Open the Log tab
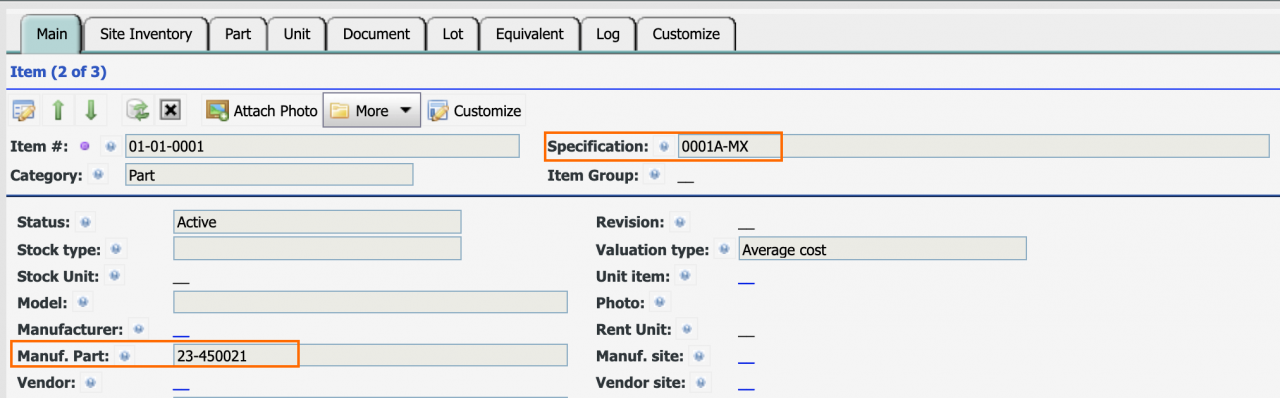This screenshot has width=1280, height=398. click(x=608, y=34)
